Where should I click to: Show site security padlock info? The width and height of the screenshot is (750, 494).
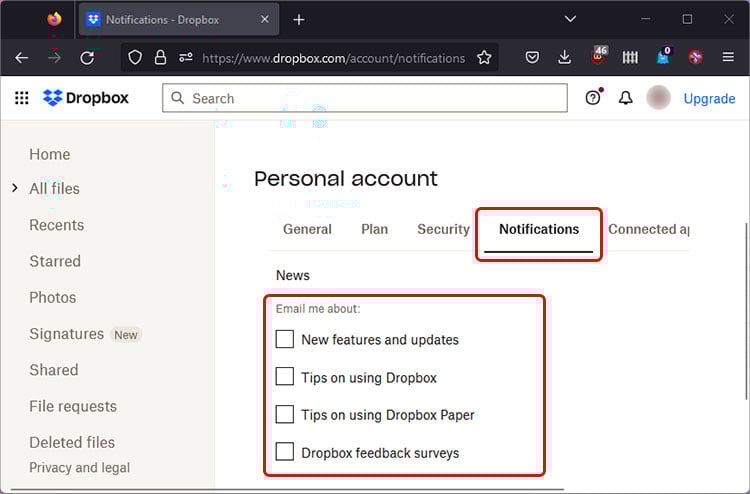click(160, 58)
